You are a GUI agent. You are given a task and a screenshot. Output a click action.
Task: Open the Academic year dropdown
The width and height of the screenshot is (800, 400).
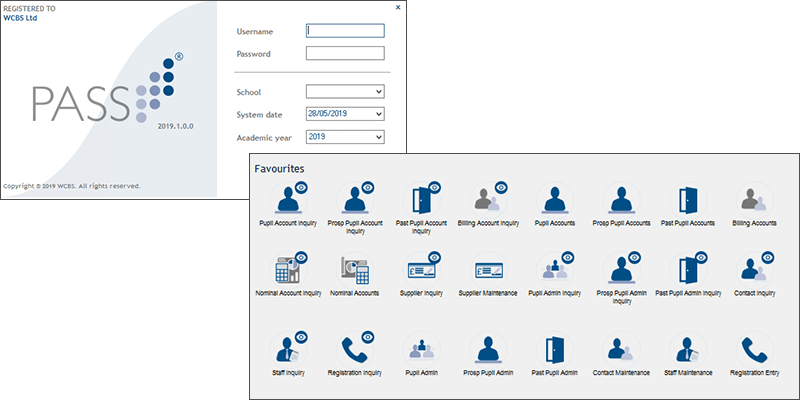point(345,137)
